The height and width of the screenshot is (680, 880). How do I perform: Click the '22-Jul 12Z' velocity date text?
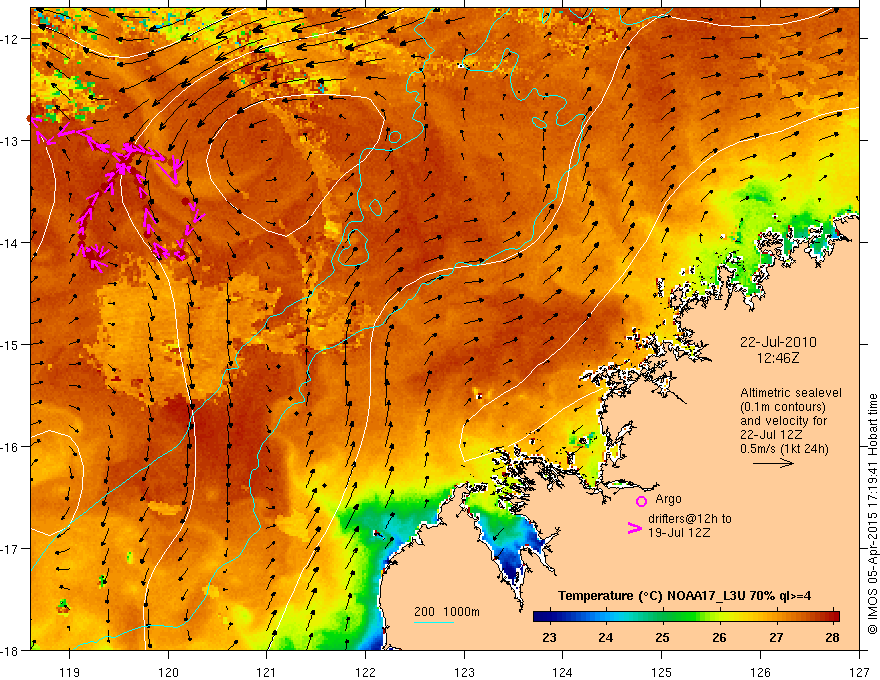click(771, 435)
